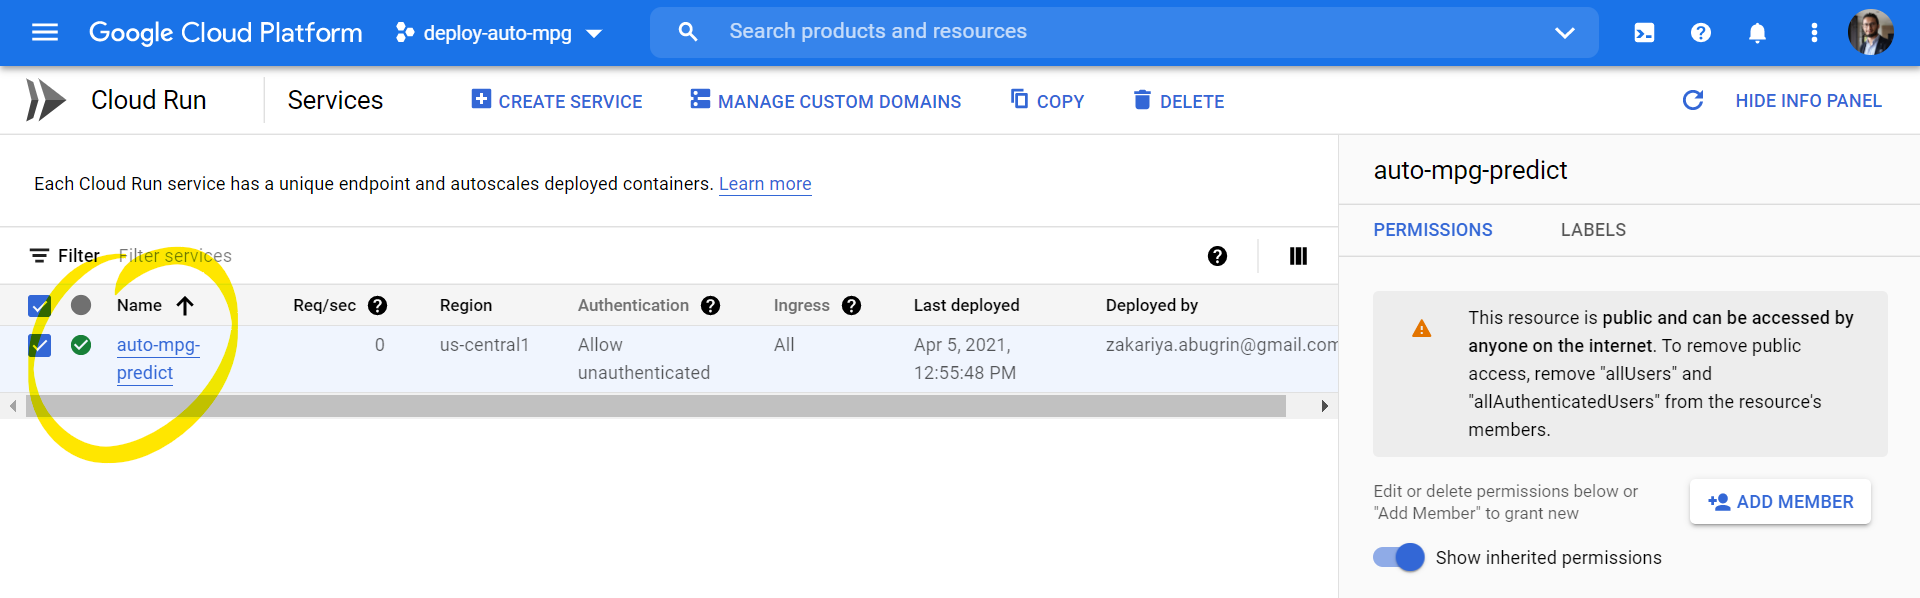Viewport: 1920px width, 598px height.
Task: Click the Last deployed column header
Action: click(x=967, y=306)
